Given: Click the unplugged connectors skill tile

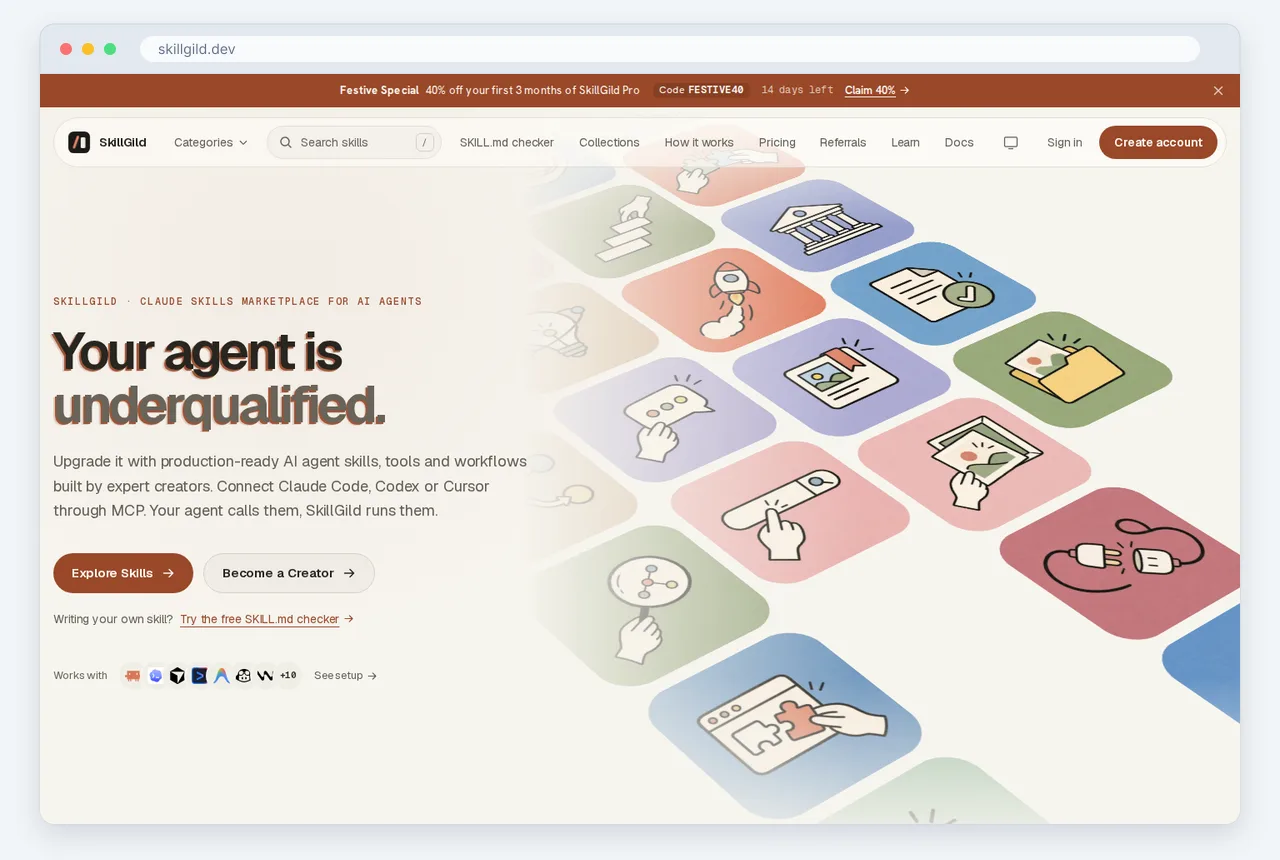Looking at the screenshot, I should (x=1122, y=562).
